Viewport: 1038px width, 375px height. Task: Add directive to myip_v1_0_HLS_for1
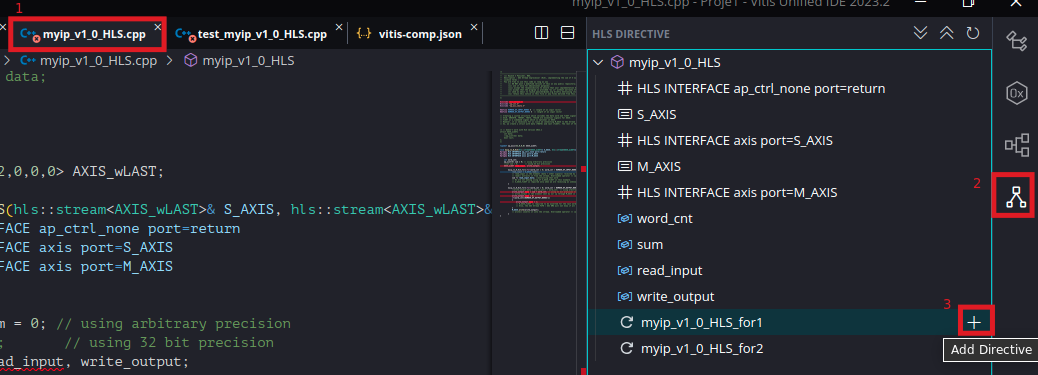[x=974, y=323]
